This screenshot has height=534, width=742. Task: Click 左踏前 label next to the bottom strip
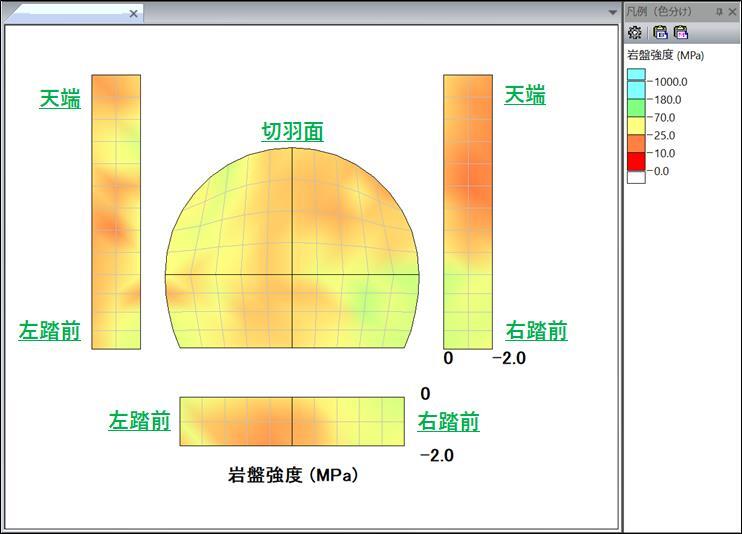pos(139,421)
